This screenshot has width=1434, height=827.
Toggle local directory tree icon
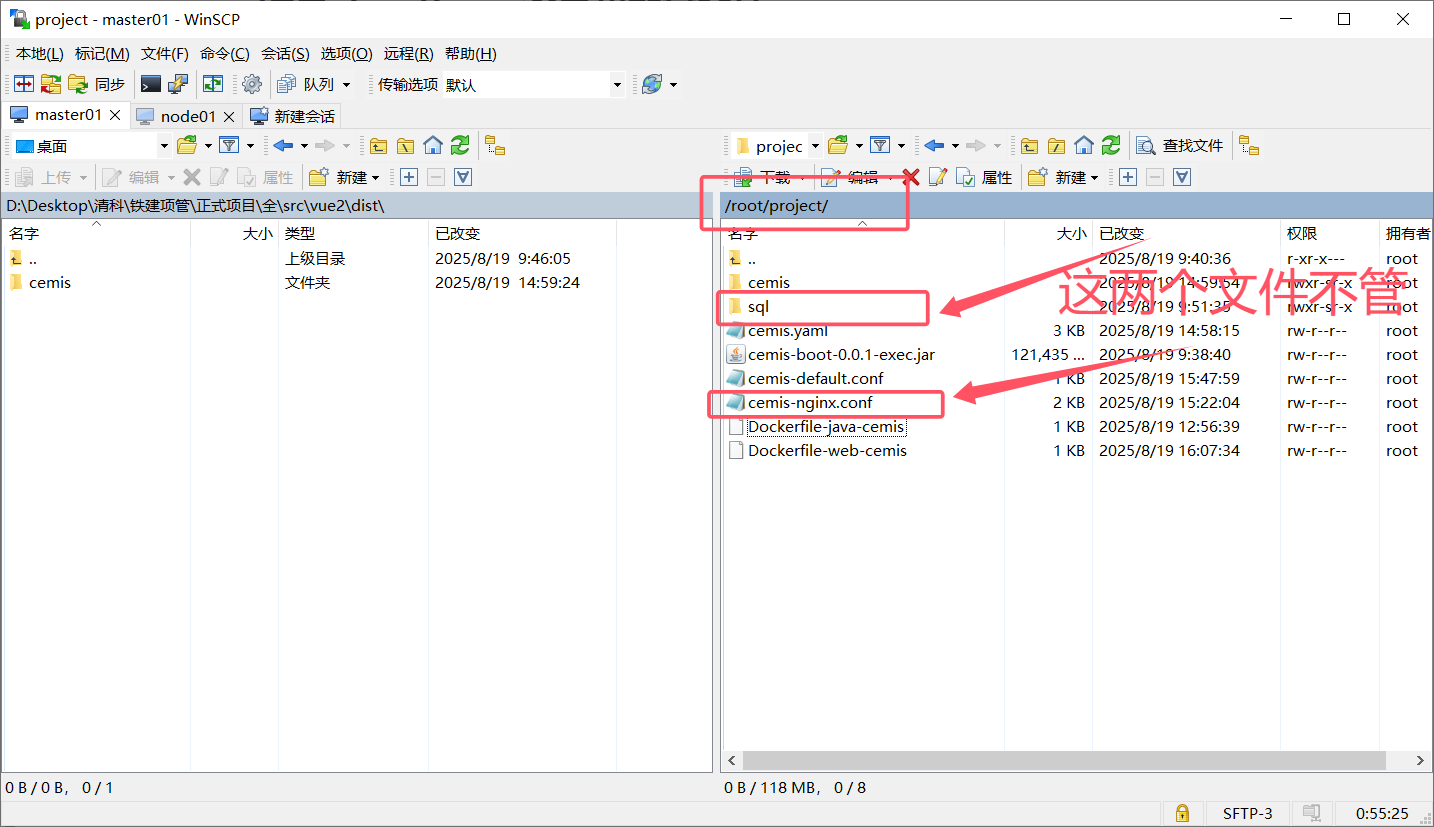point(495,146)
